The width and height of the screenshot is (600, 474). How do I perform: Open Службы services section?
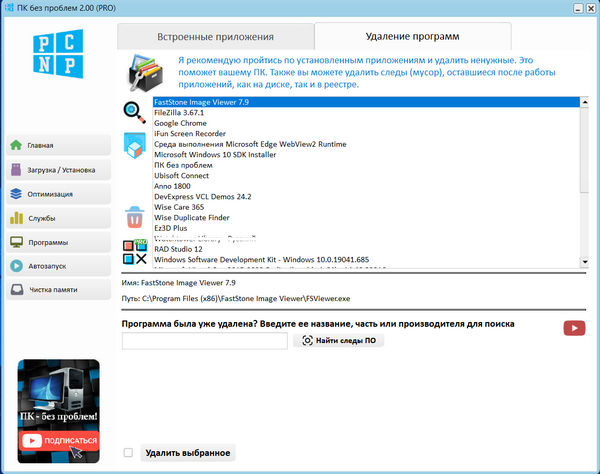coord(55,218)
